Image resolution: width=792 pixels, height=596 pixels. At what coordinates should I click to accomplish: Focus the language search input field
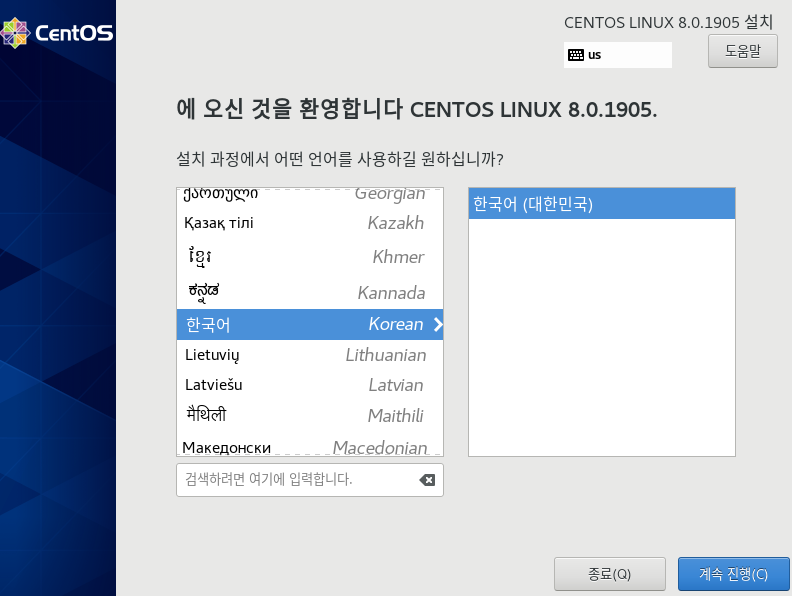(310, 480)
